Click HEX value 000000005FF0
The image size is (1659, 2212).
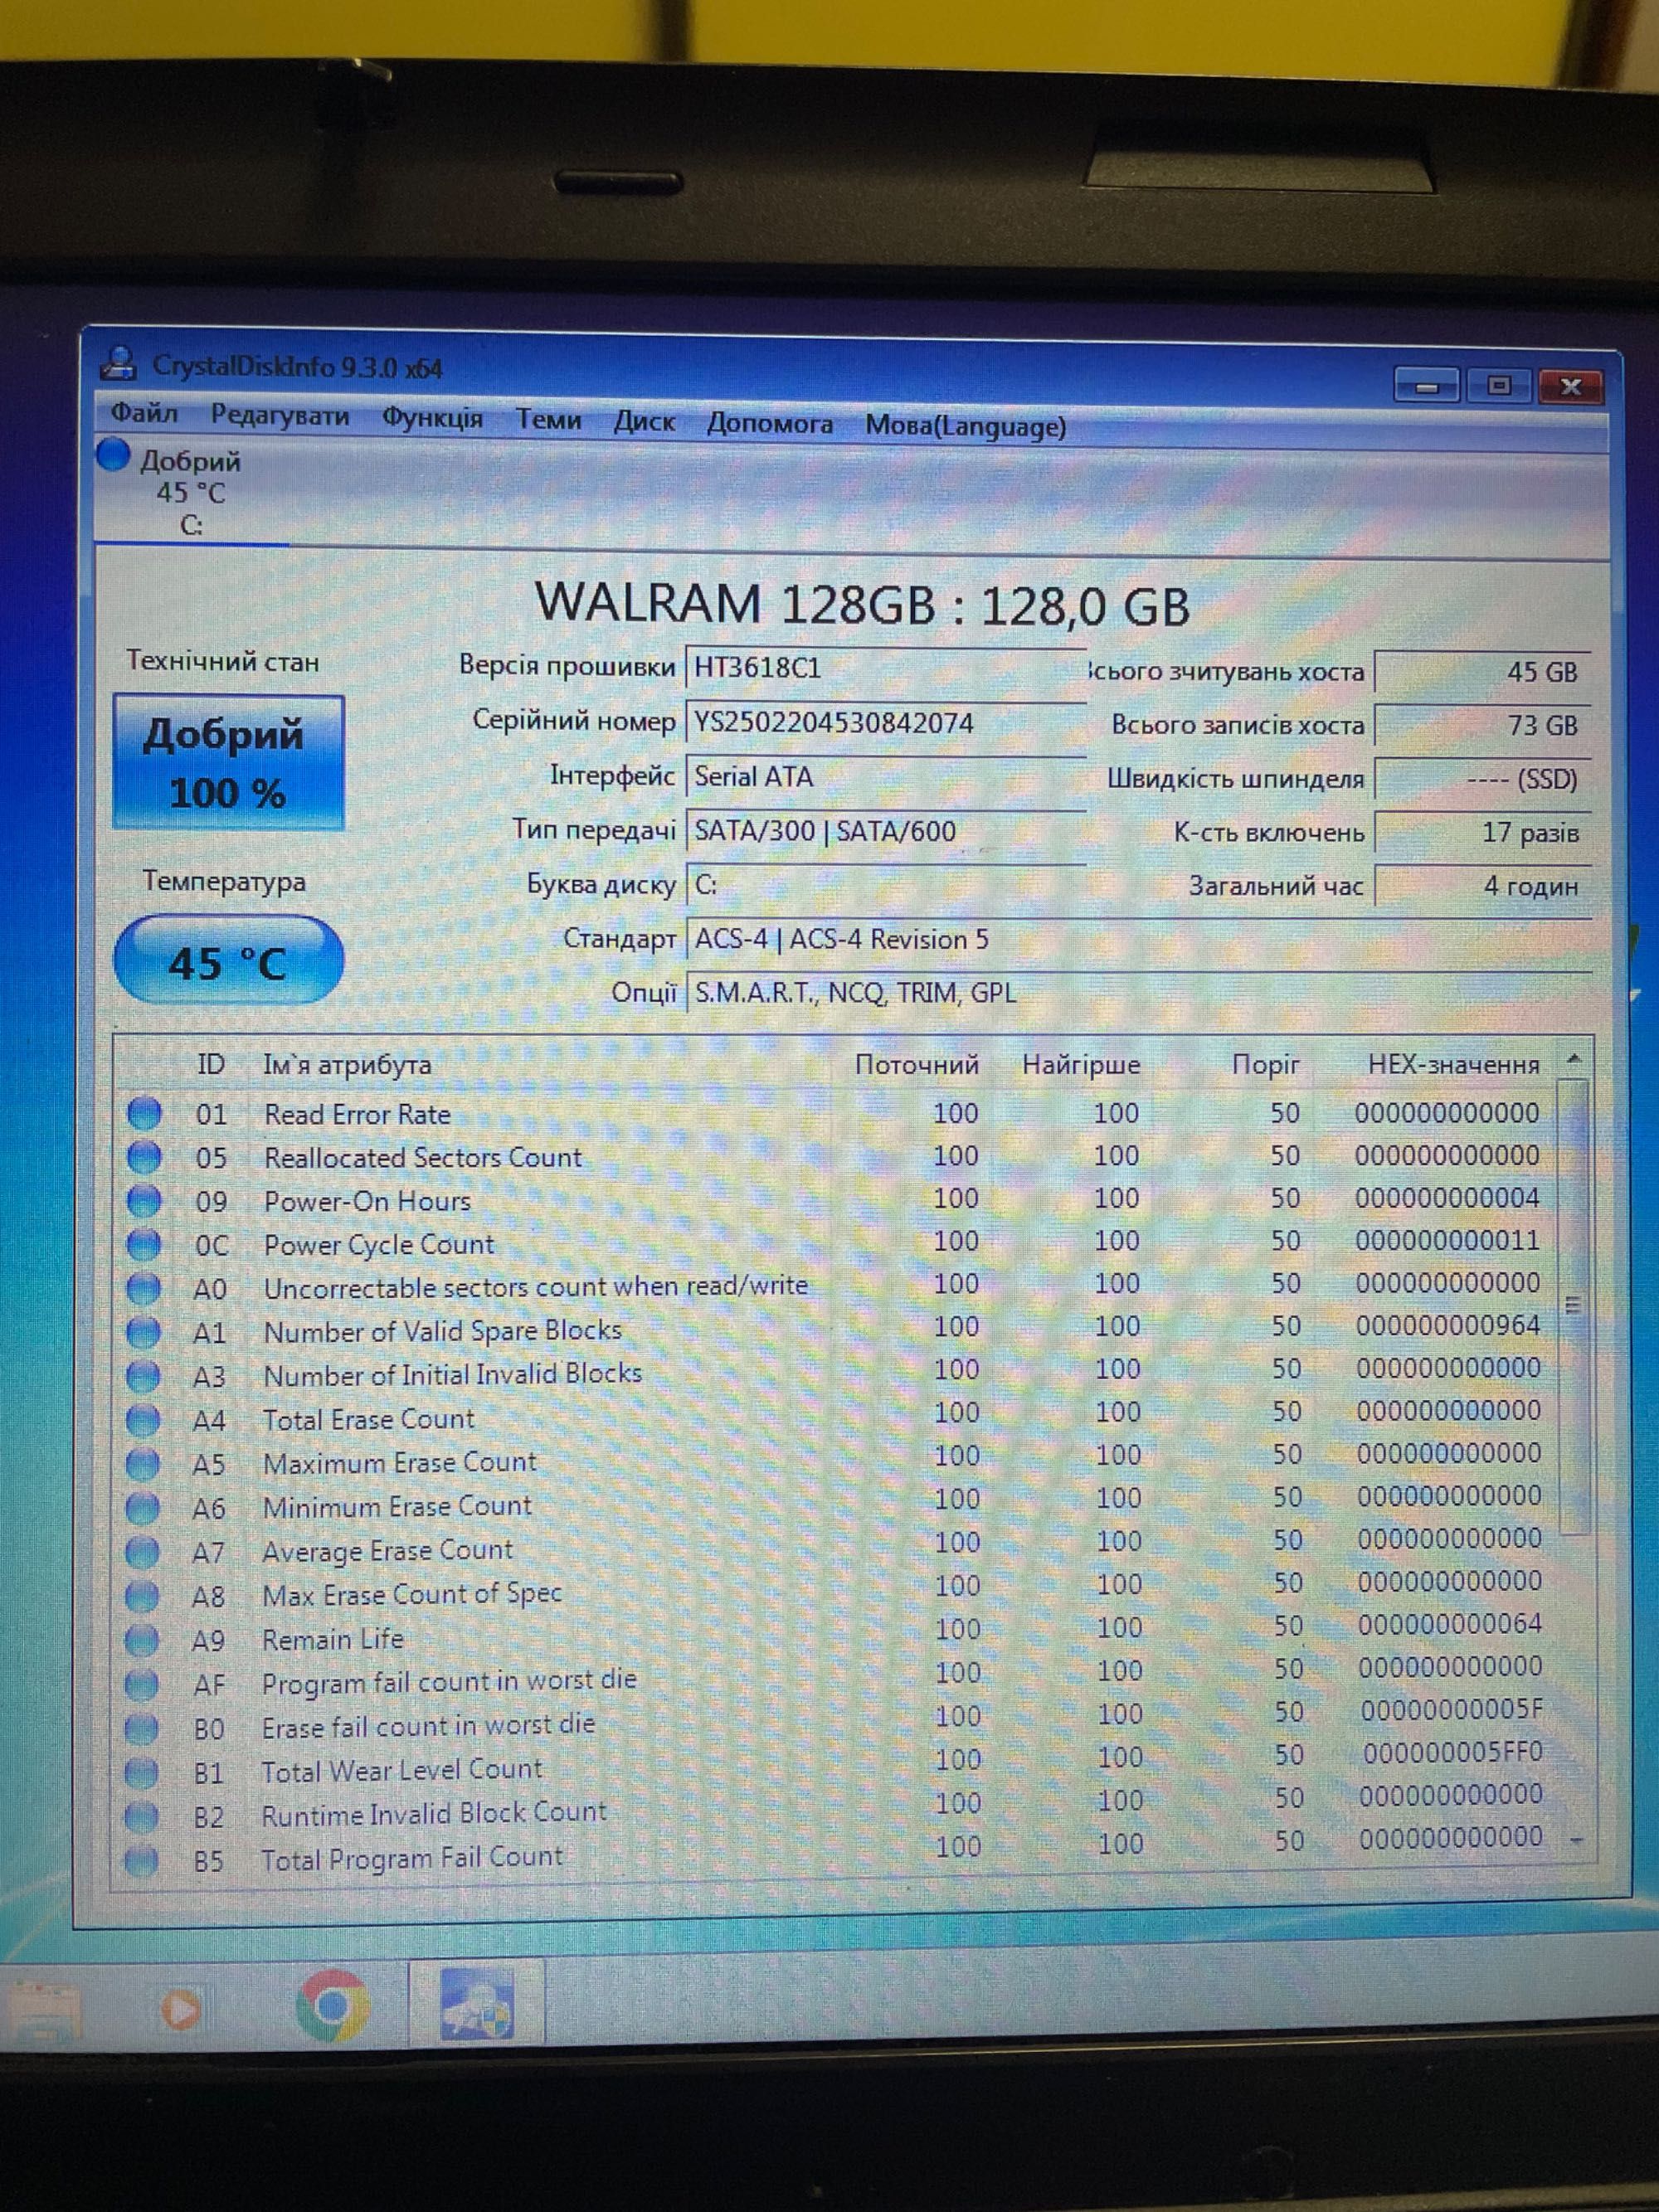click(1452, 1752)
